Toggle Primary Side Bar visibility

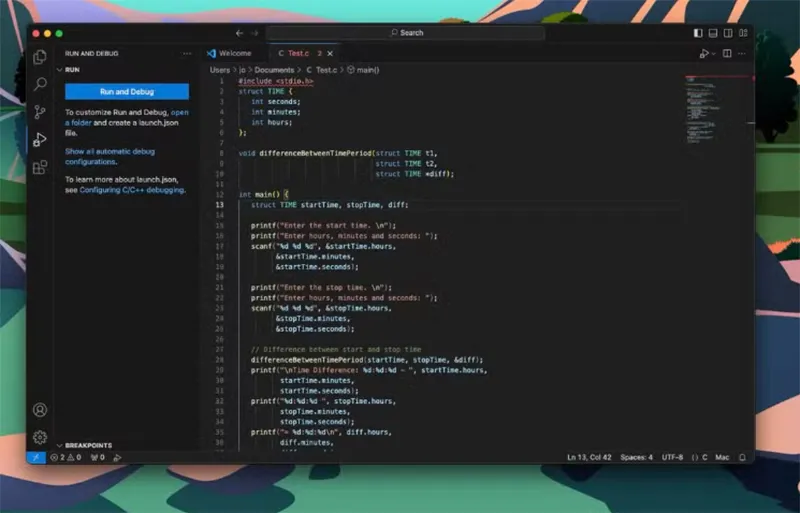click(x=698, y=33)
